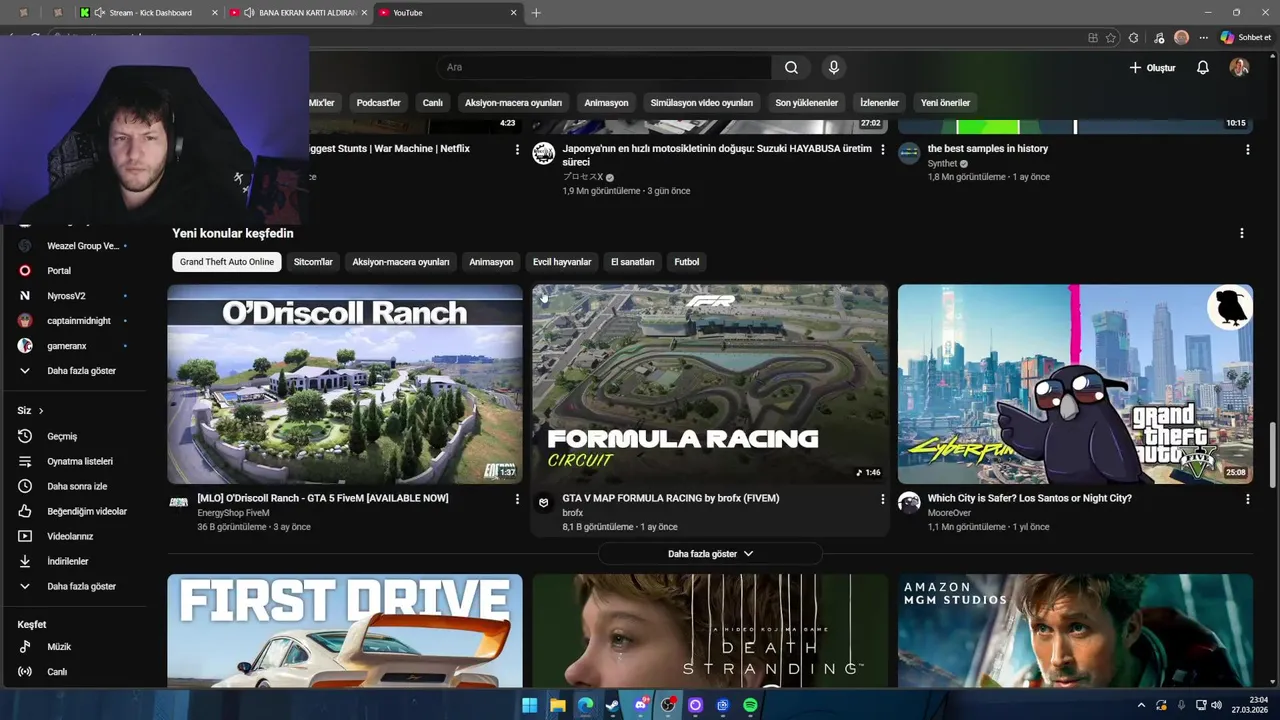Select the Grand Theft Auto Online topic chip

(227, 262)
